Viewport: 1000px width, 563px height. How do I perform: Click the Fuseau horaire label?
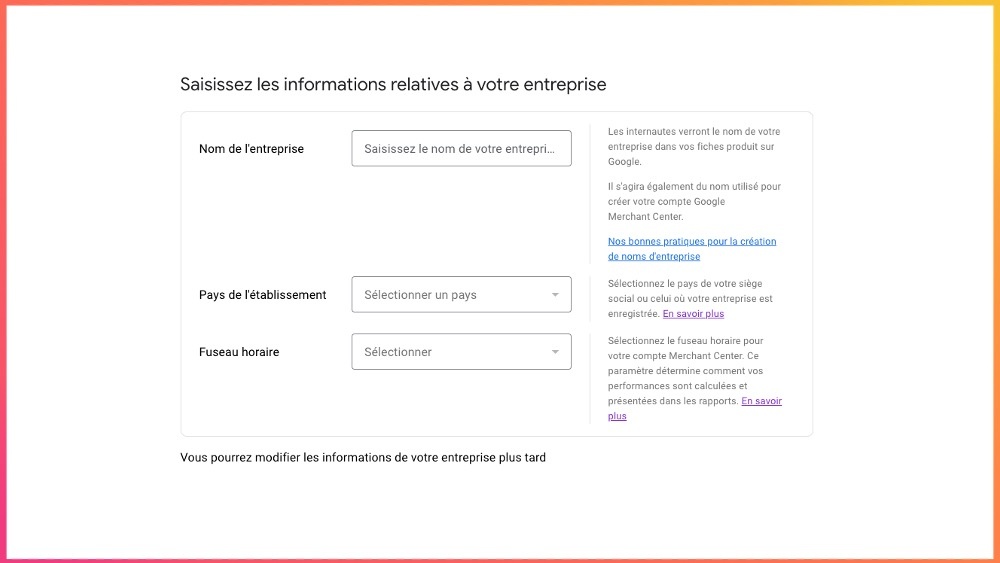click(239, 352)
